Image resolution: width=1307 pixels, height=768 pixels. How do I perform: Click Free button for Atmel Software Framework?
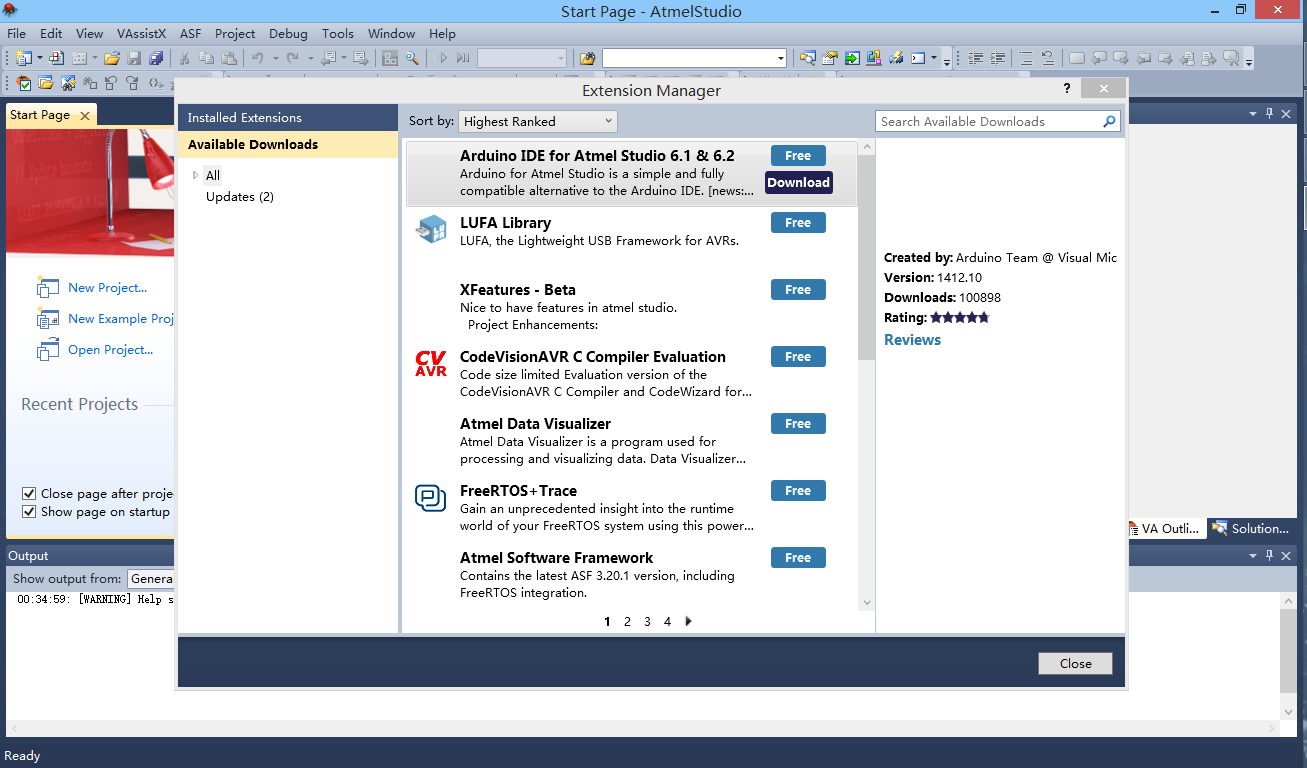coord(798,558)
